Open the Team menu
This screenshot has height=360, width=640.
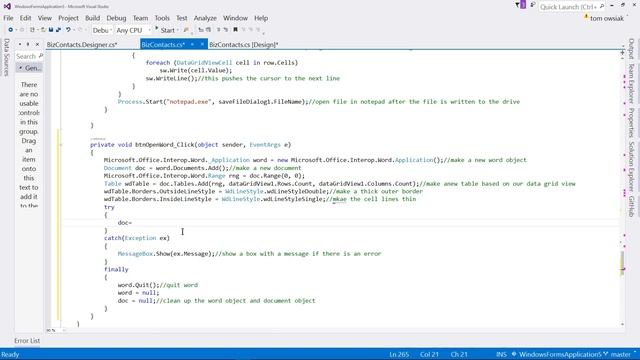[140, 18]
